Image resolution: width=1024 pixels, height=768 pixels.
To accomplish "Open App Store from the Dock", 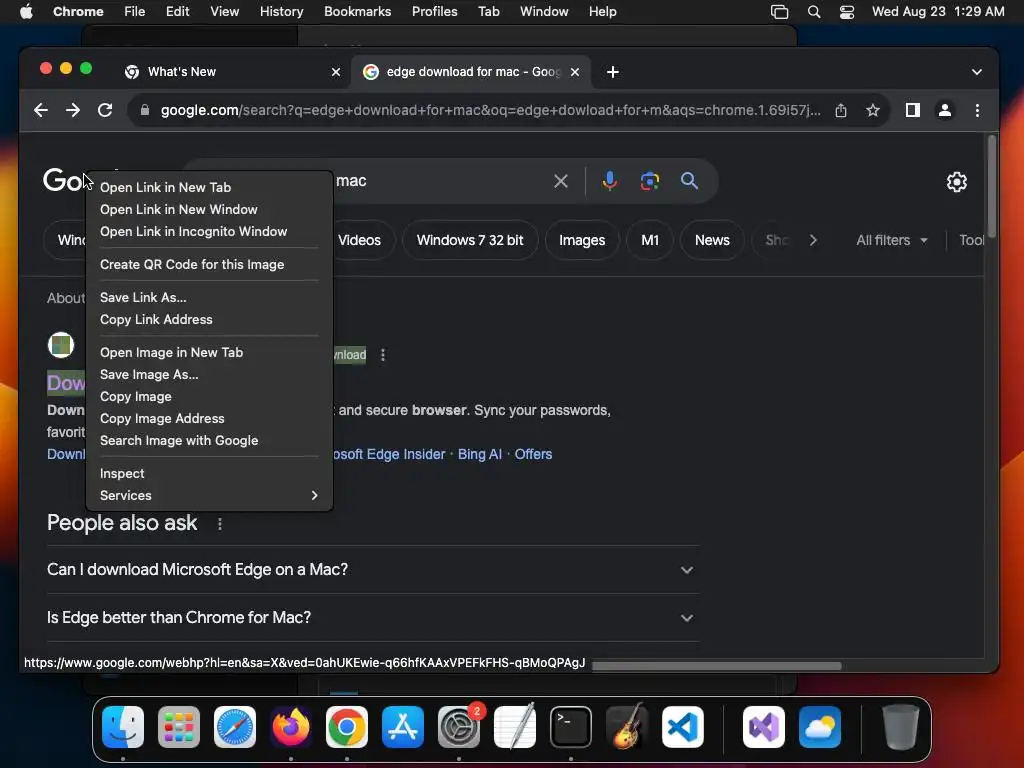I will [403, 727].
